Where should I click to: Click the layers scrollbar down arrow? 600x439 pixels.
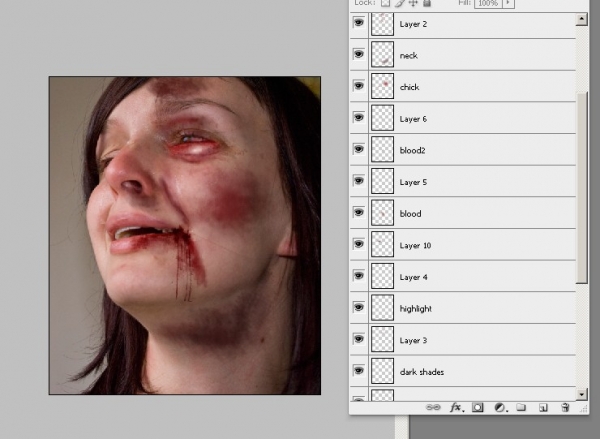(x=582, y=394)
